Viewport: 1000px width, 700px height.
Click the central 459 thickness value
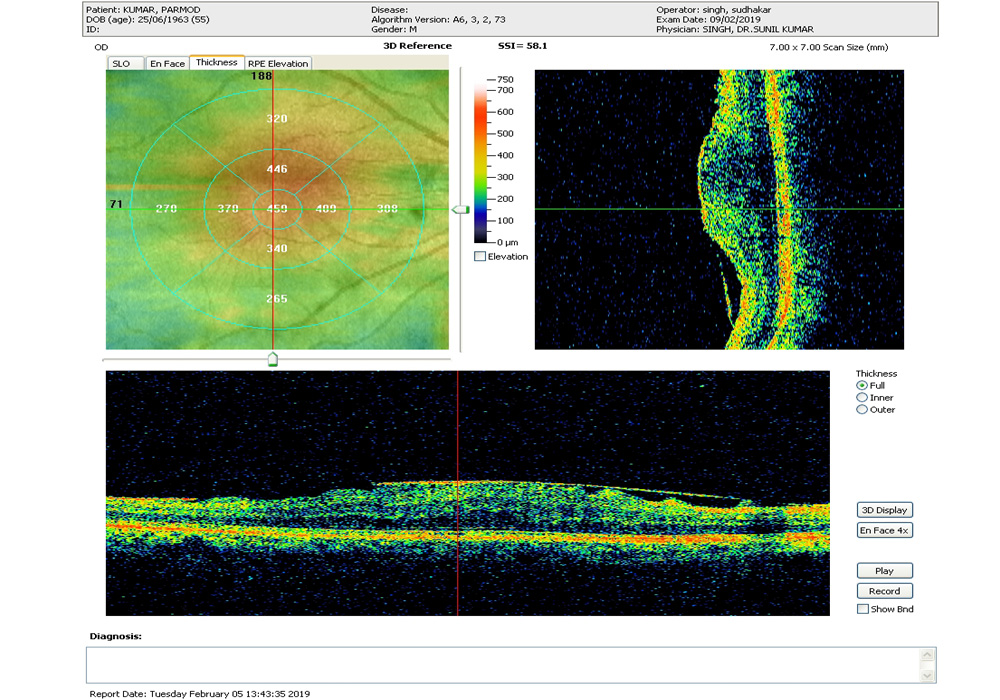(277, 208)
